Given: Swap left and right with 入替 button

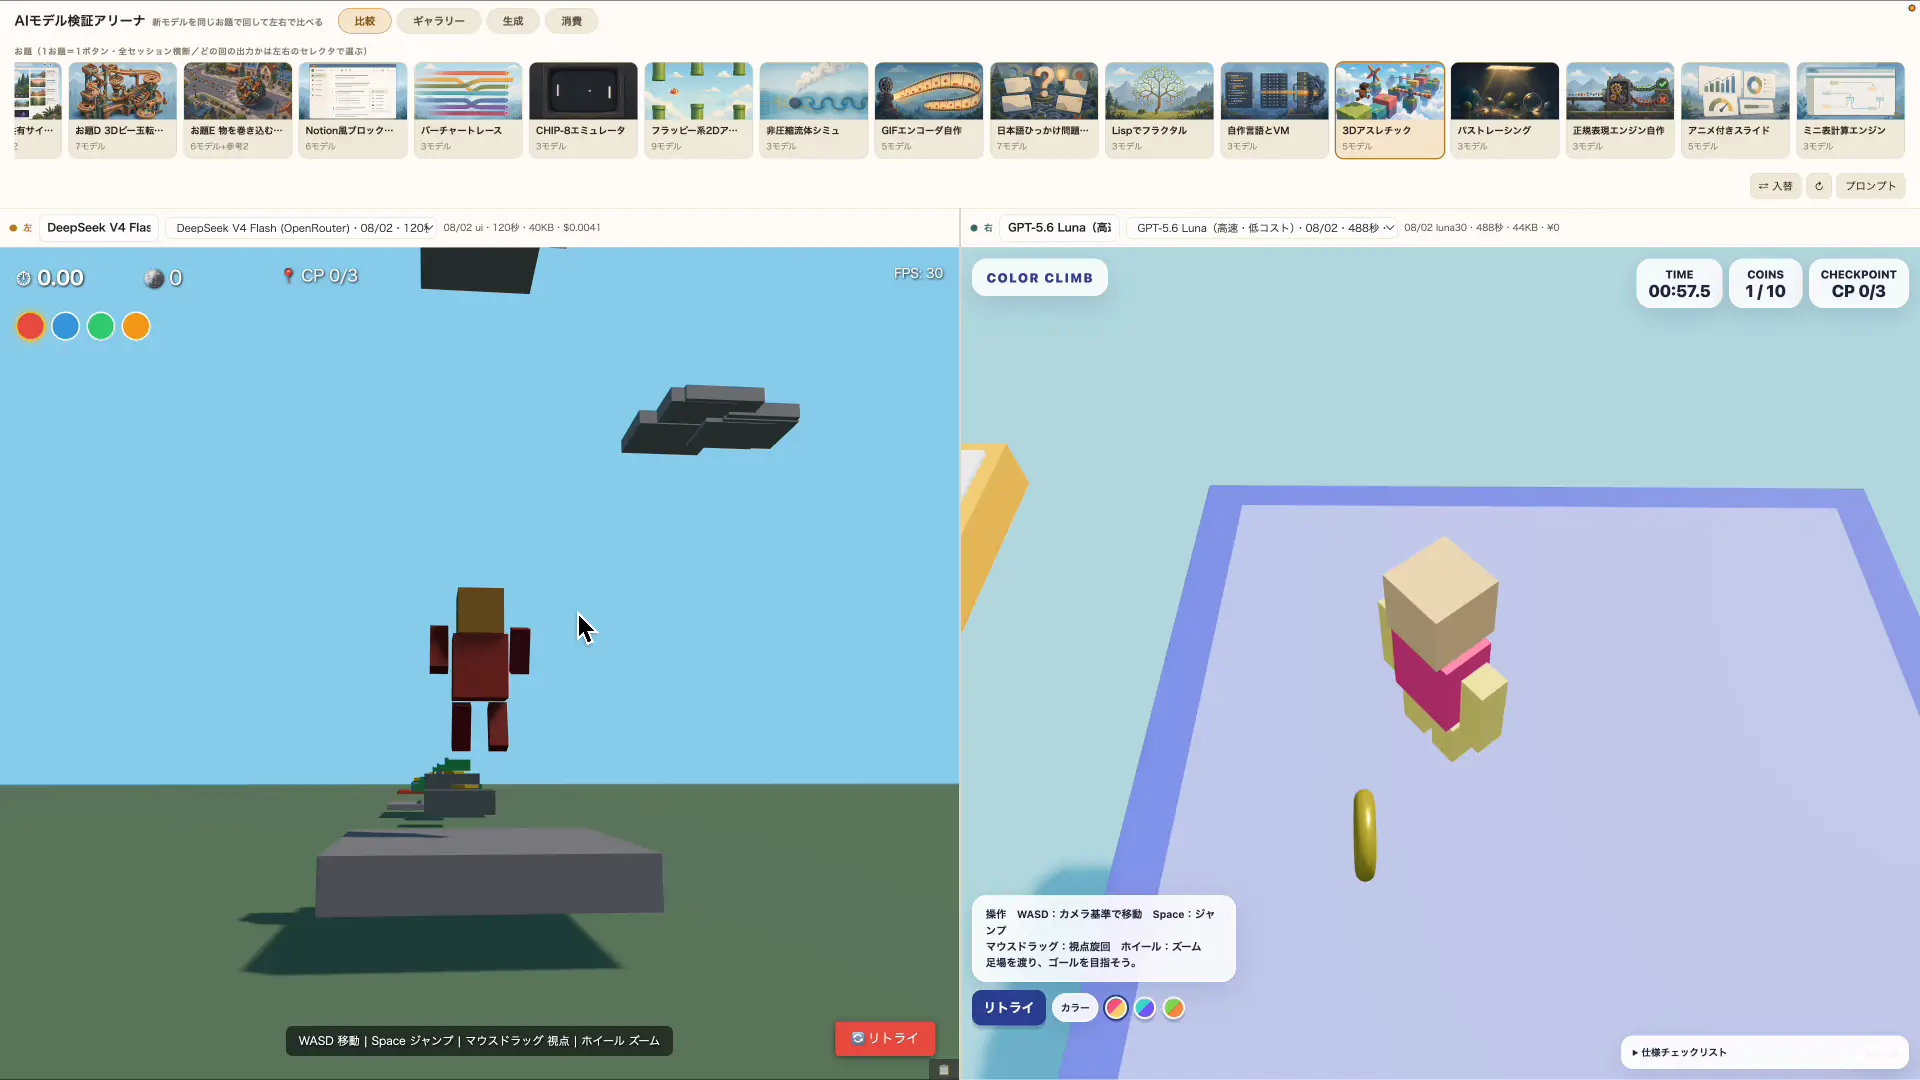Looking at the screenshot, I should pos(1775,186).
